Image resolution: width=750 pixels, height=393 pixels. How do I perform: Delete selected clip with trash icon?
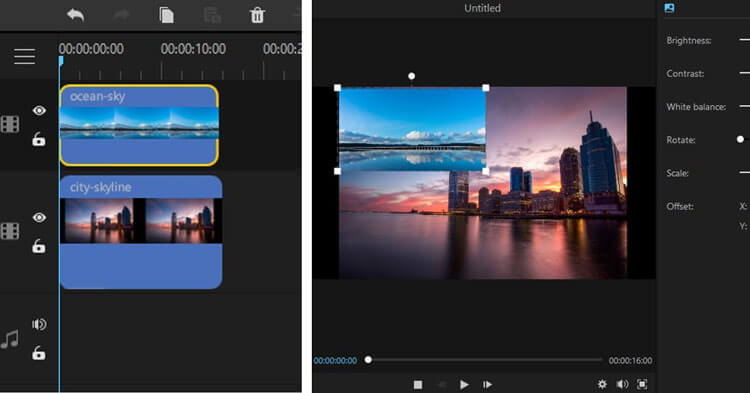pos(257,15)
